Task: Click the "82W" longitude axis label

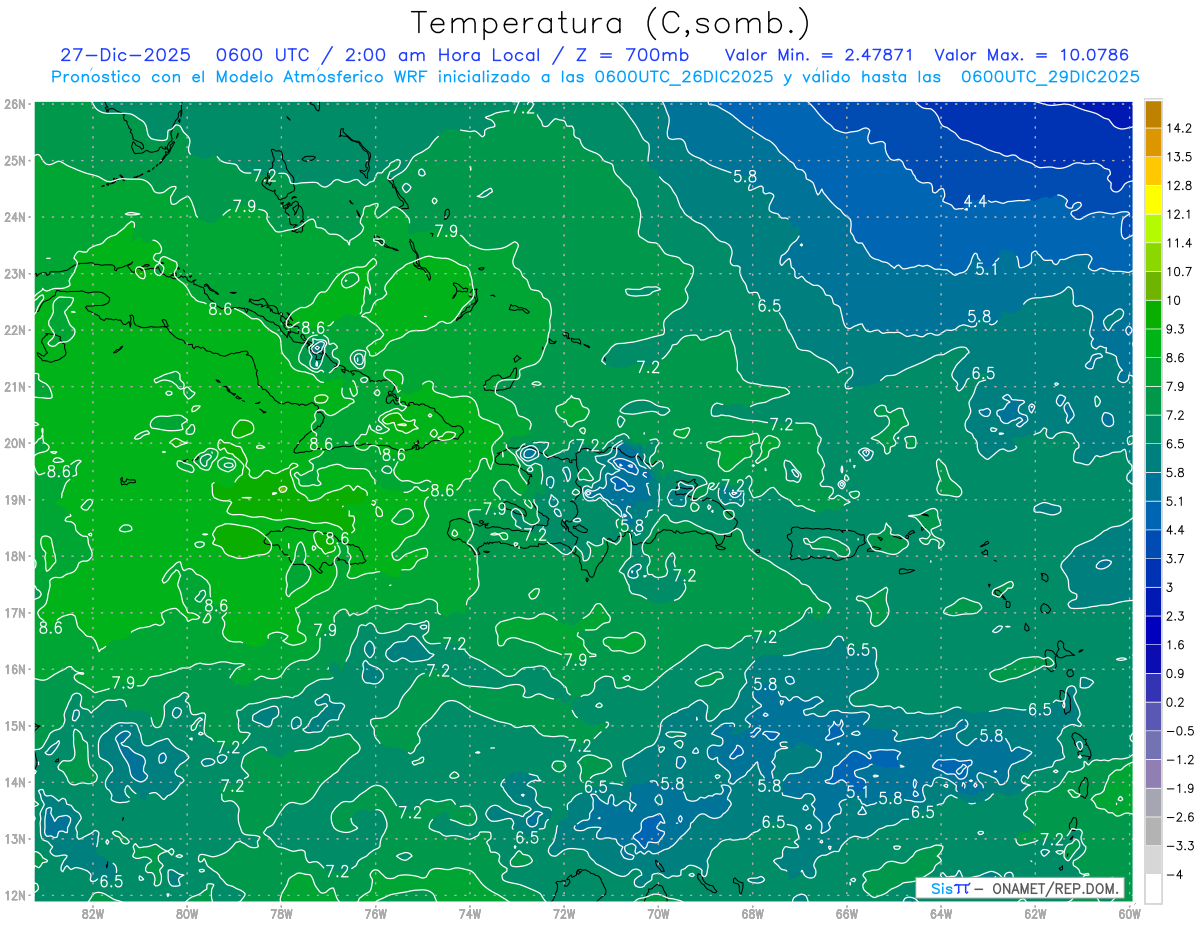Action: click(x=93, y=913)
